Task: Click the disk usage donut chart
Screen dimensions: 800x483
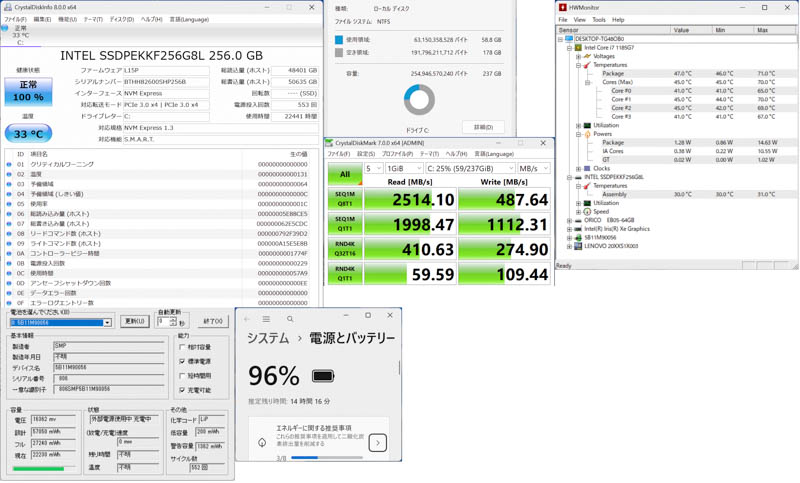Action: click(419, 100)
